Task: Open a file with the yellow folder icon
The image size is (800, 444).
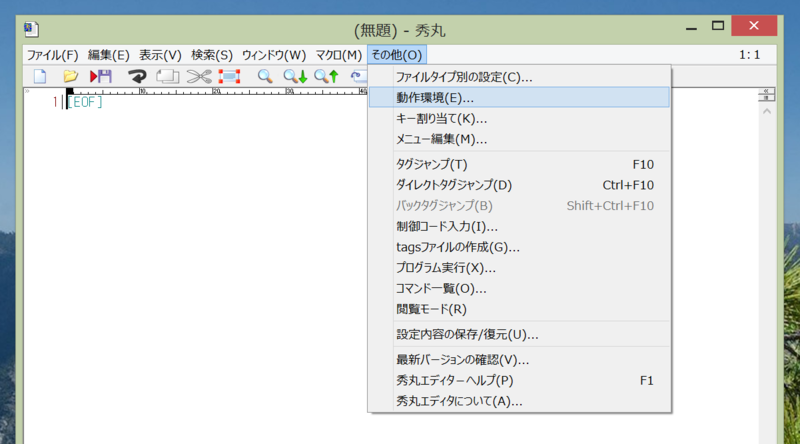Action: click(x=70, y=77)
